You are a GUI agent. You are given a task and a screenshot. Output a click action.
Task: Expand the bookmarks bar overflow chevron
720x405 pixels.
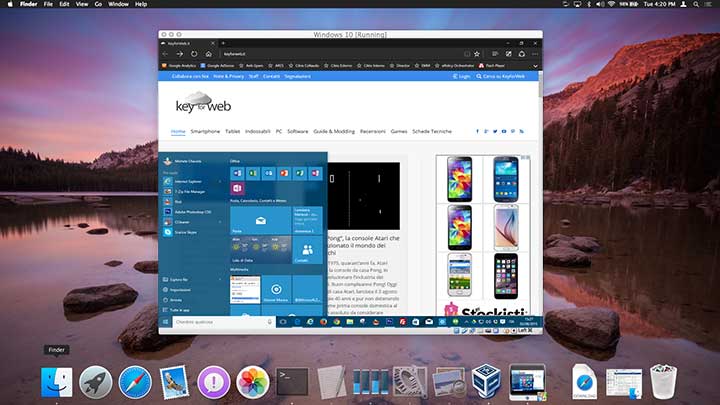tap(535, 66)
